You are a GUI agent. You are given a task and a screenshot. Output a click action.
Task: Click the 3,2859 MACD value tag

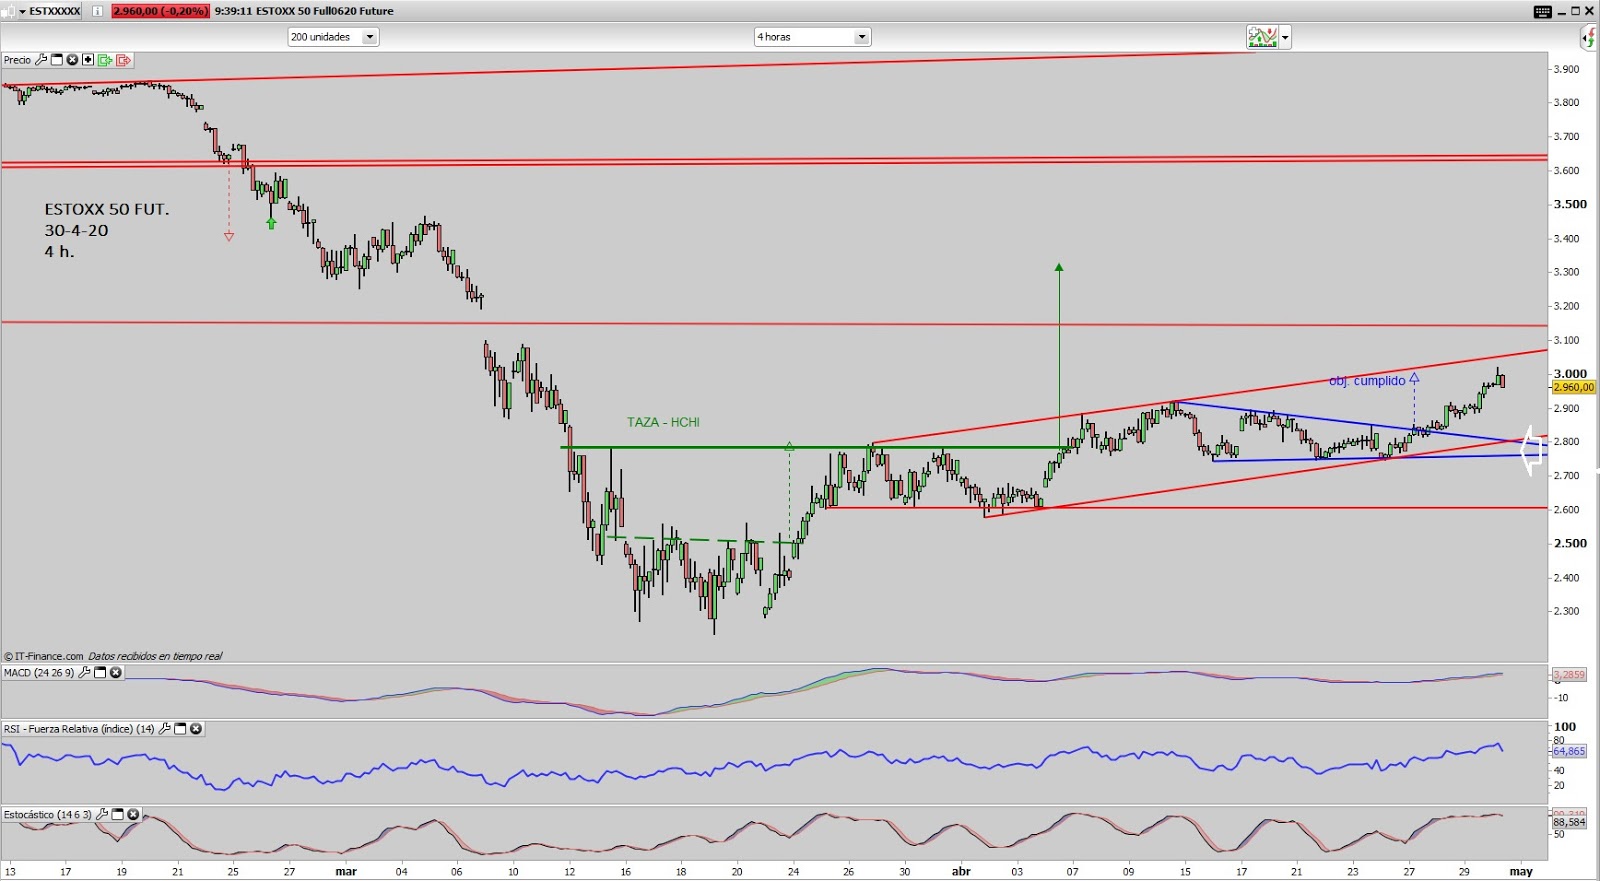pyautogui.click(x=1569, y=675)
